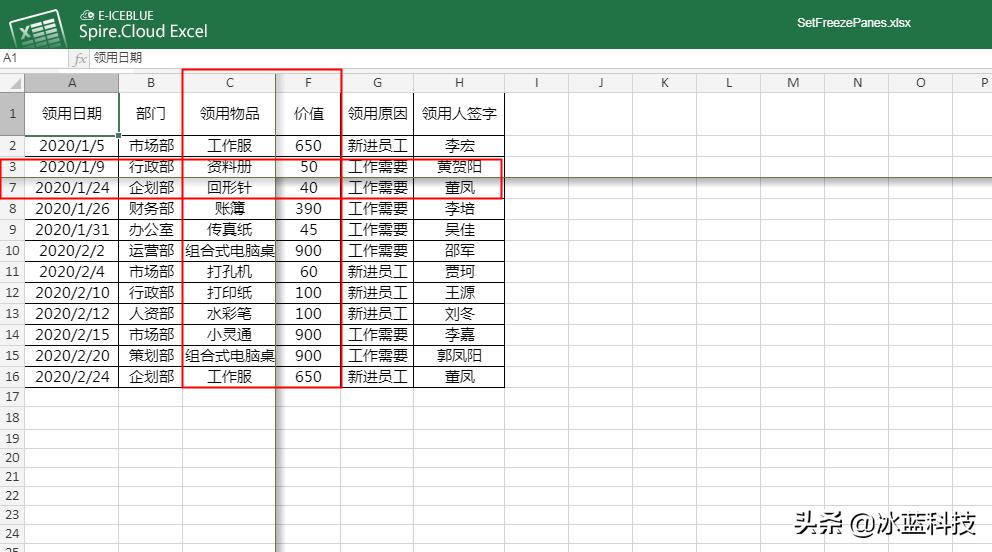Click the 财务部 department cell

pos(151,209)
